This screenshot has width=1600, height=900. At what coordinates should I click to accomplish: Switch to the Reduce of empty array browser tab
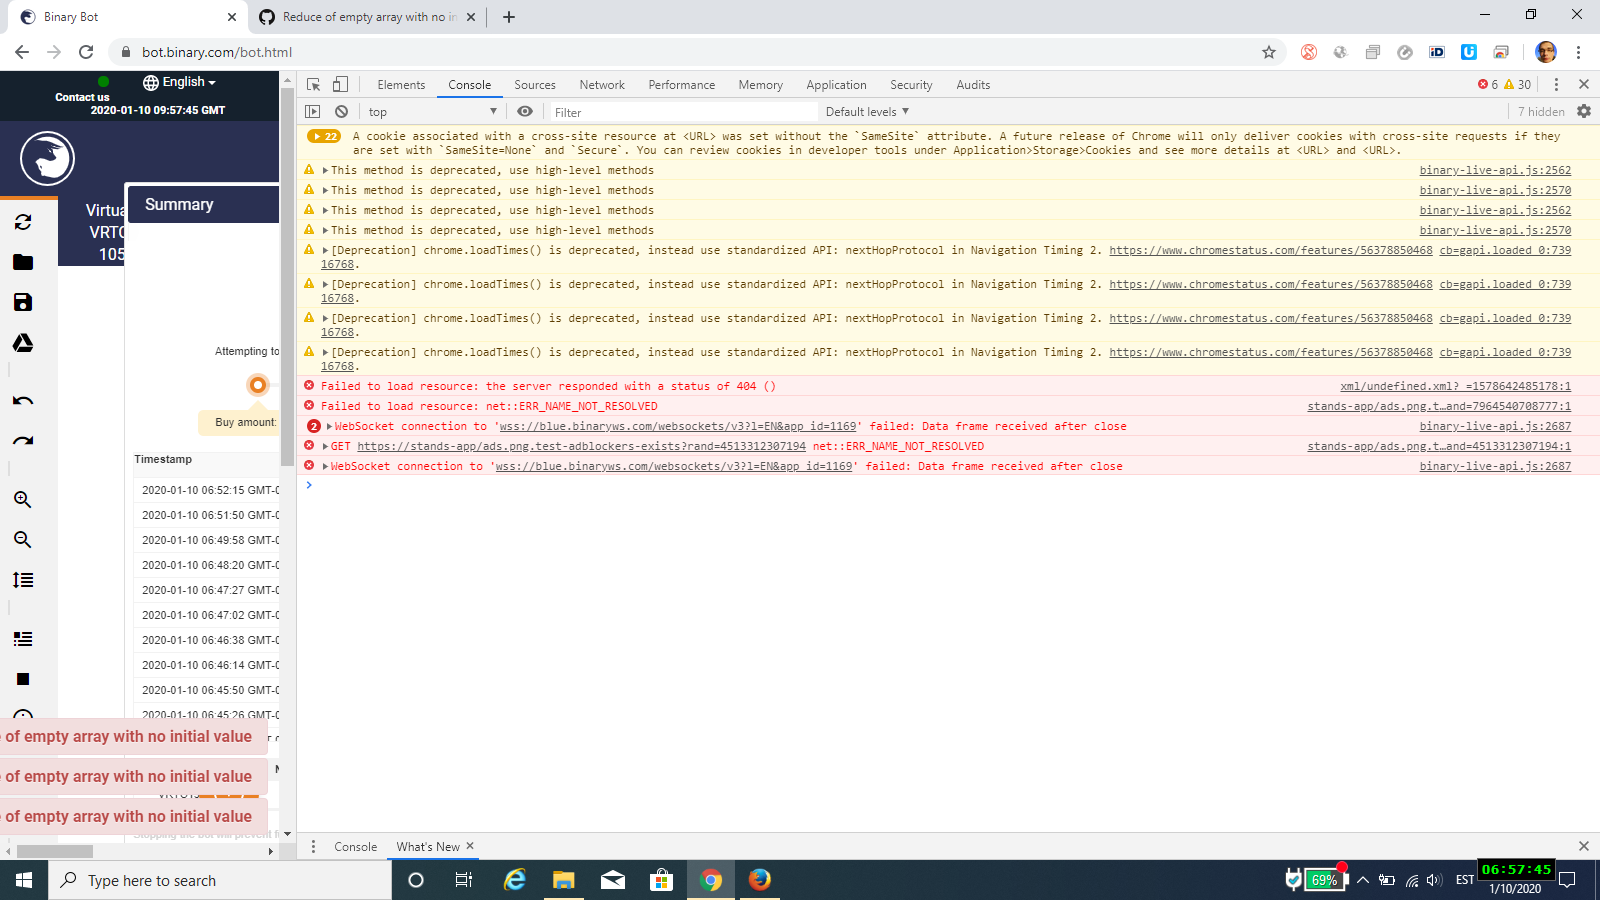pyautogui.click(x=367, y=17)
